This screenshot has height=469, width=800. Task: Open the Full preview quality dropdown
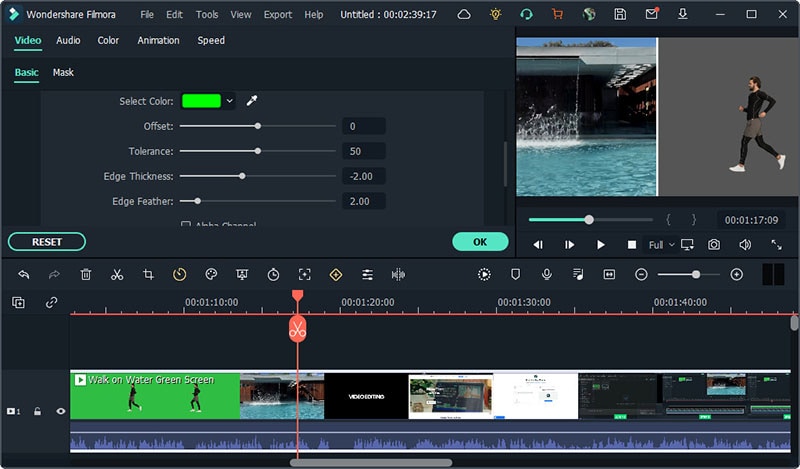[x=661, y=245]
